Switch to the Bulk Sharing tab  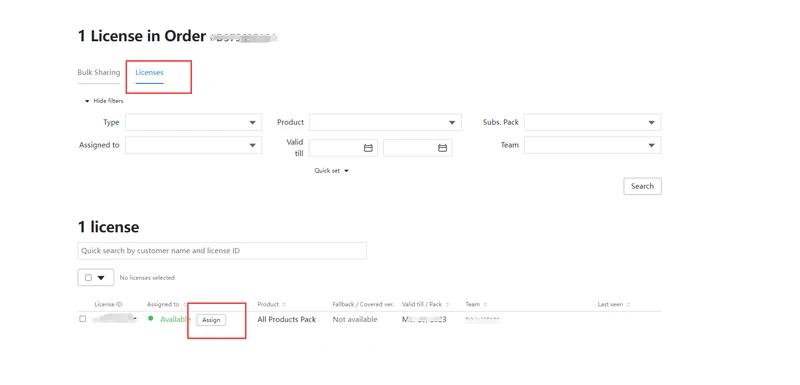[98, 72]
